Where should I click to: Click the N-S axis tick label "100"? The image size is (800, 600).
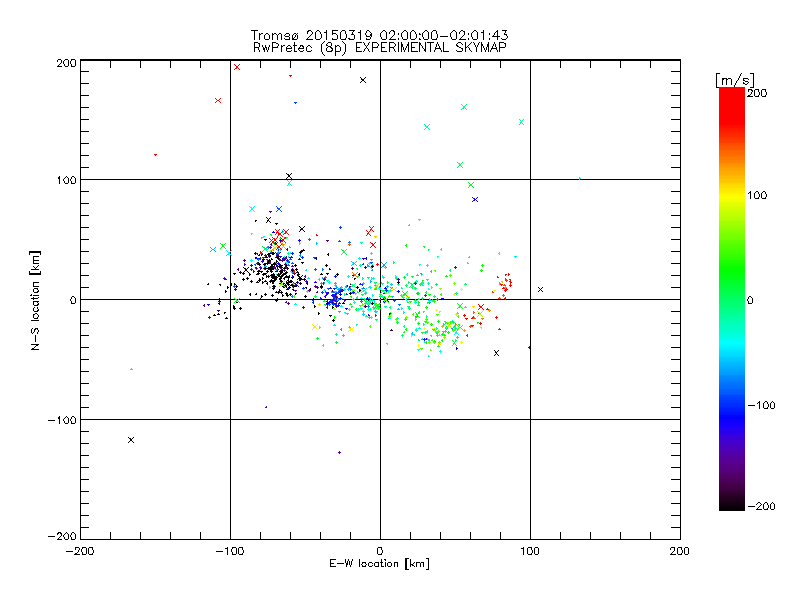tap(66, 180)
